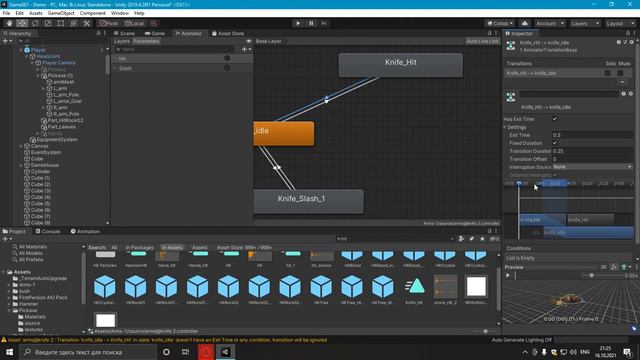Click the Knife_Hit animator state node
This screenshot has width=640, height=360.
click(x=401, y=65)
